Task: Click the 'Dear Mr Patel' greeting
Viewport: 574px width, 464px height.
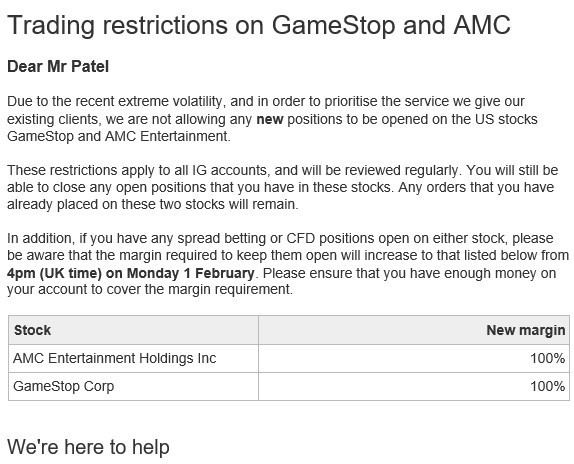Action: 58,67
